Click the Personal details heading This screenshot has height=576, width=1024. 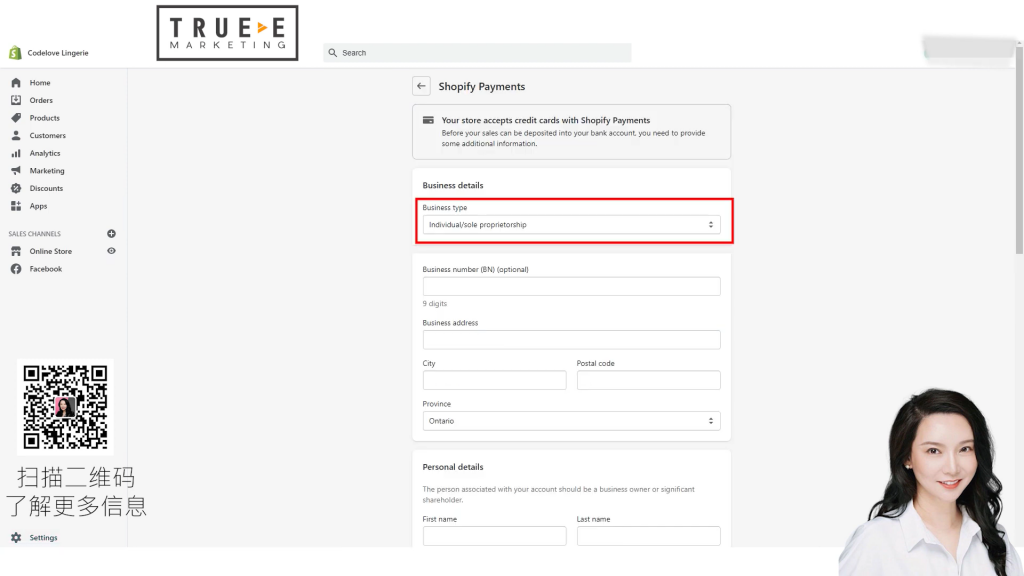pos(453,467)
